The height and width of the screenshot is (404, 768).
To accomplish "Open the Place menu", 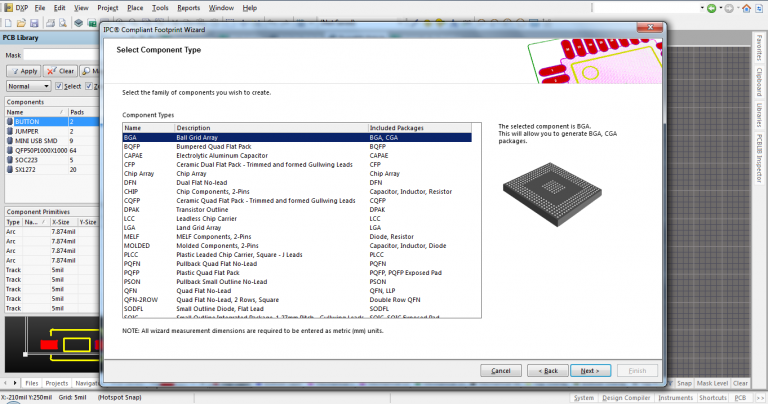I will click(x=135, y=8).
